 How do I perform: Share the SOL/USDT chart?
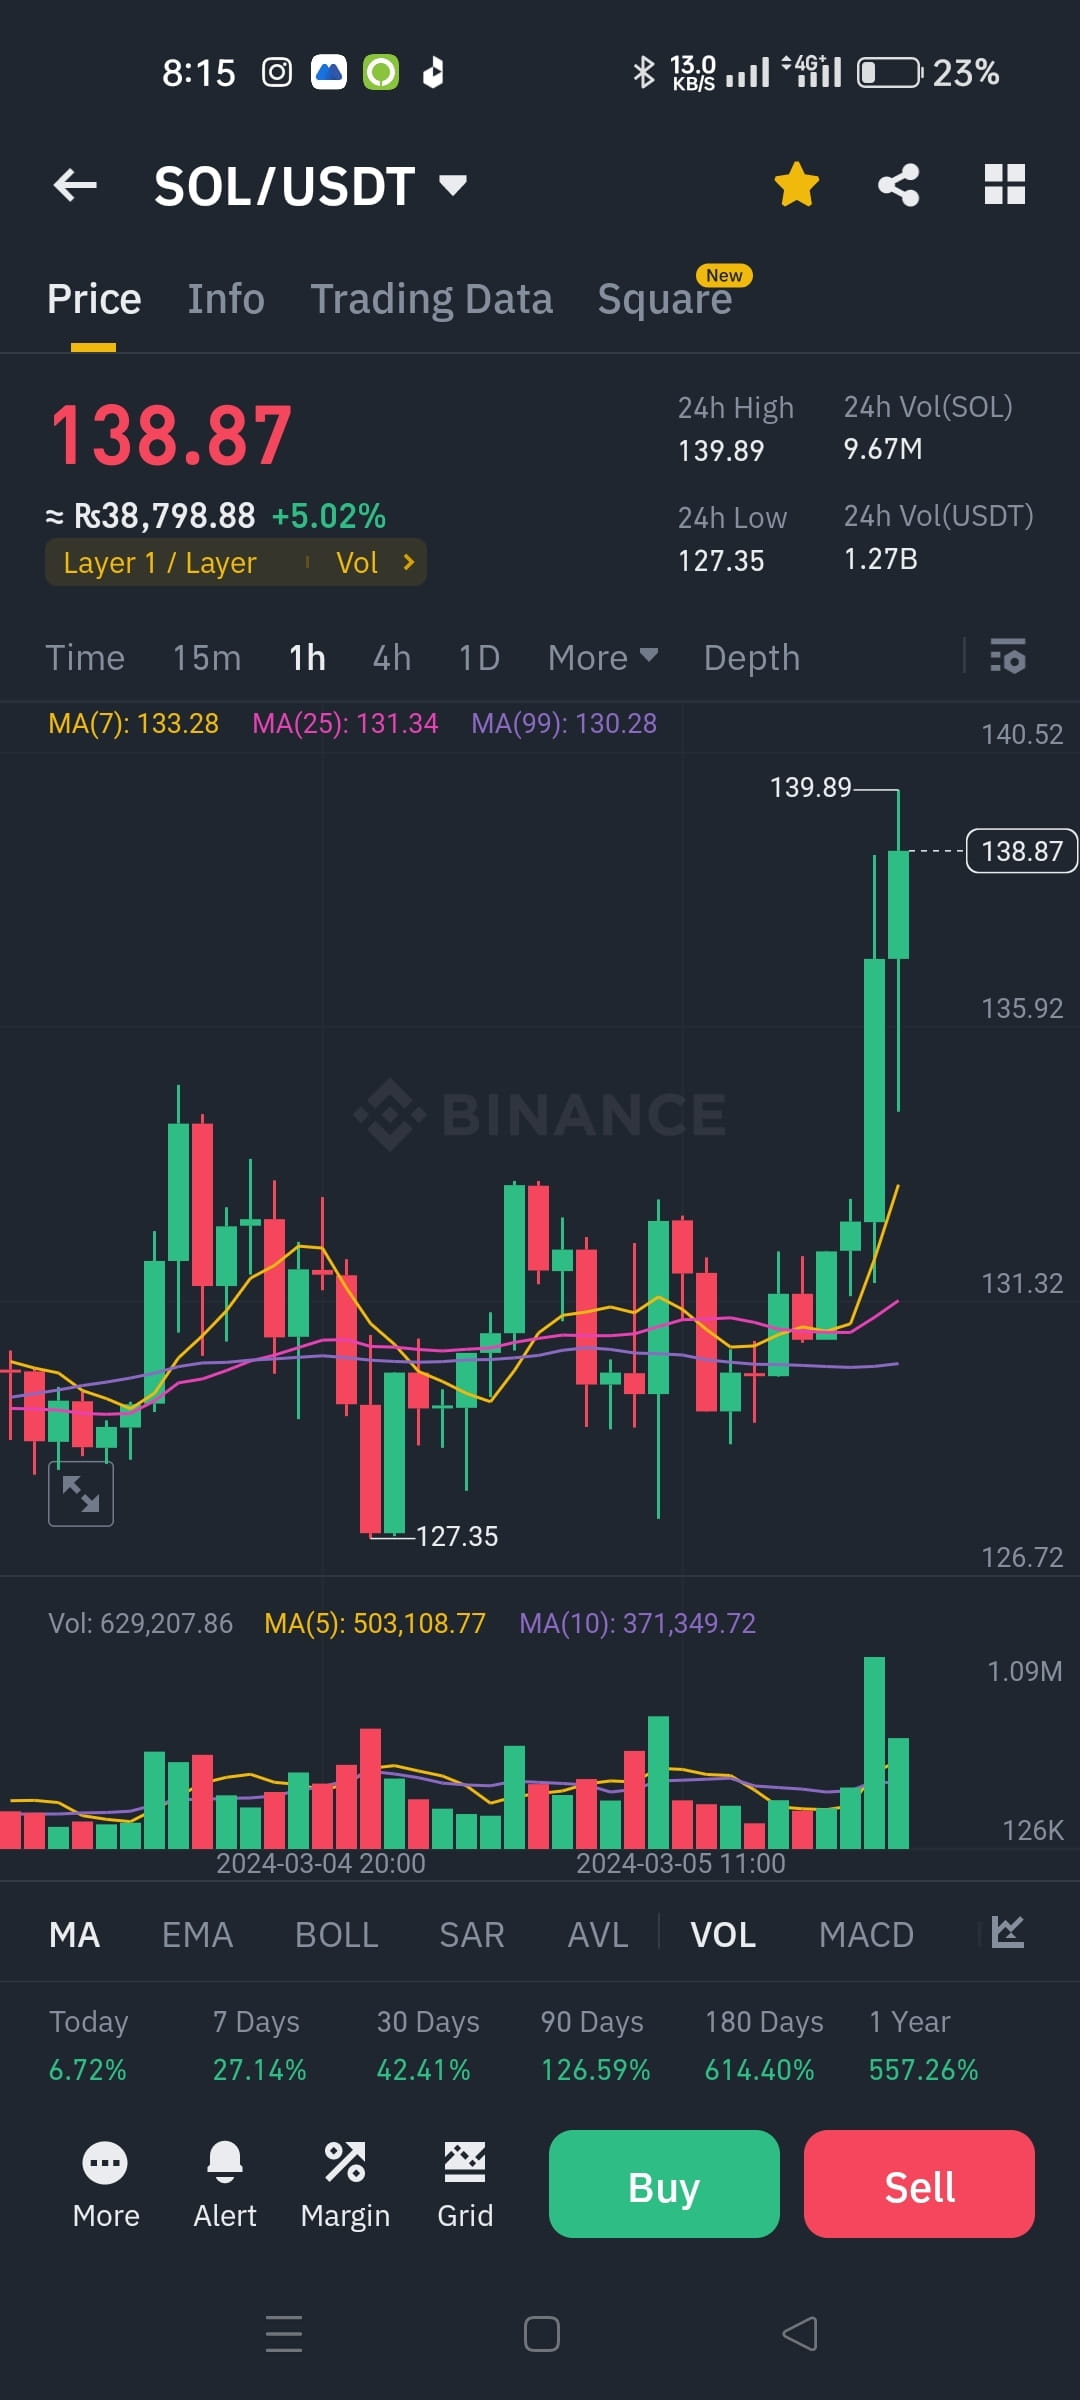(x=897, y=183)
